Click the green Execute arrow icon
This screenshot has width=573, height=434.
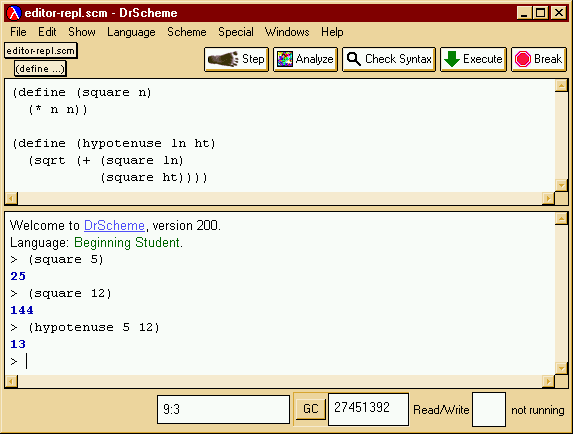(452, 59)
